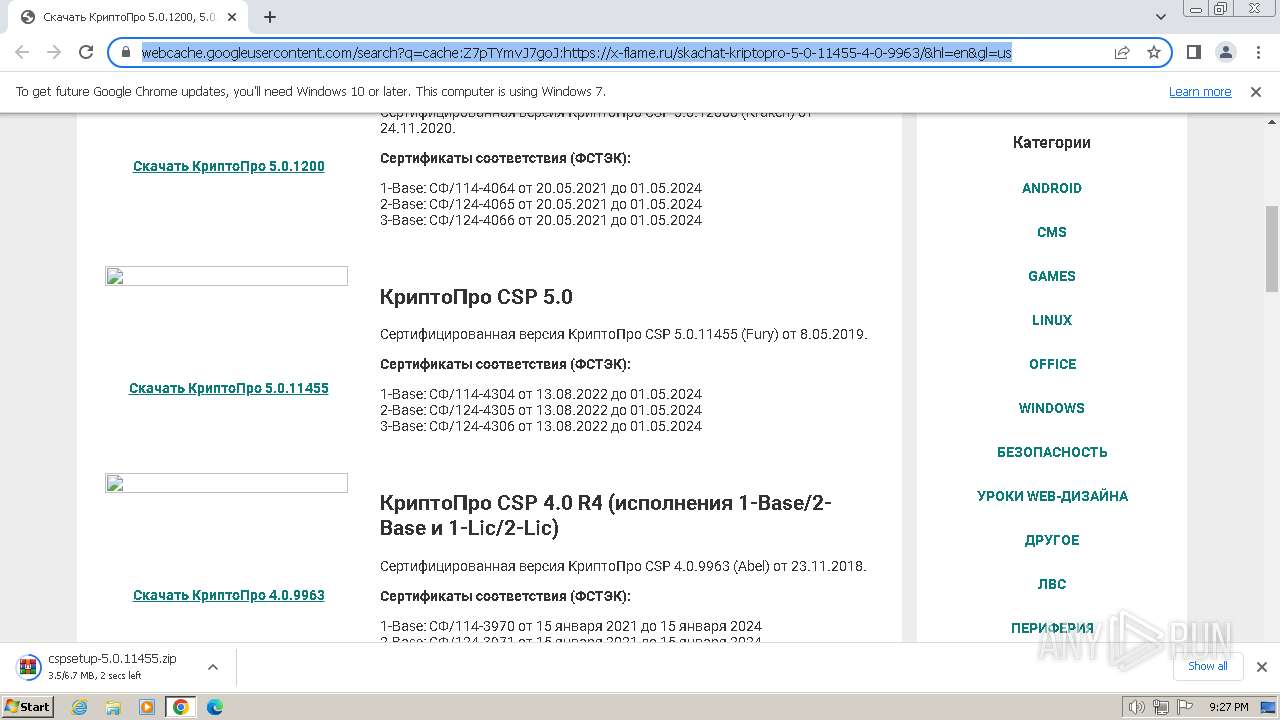The image size is (1280, 720).
Task: Open Chrome profile avatar
Action: 1225,52
